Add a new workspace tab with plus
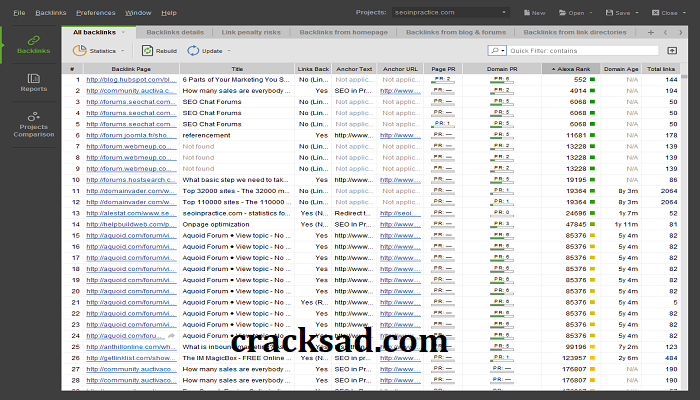700x400 pixels. [650, 32]
